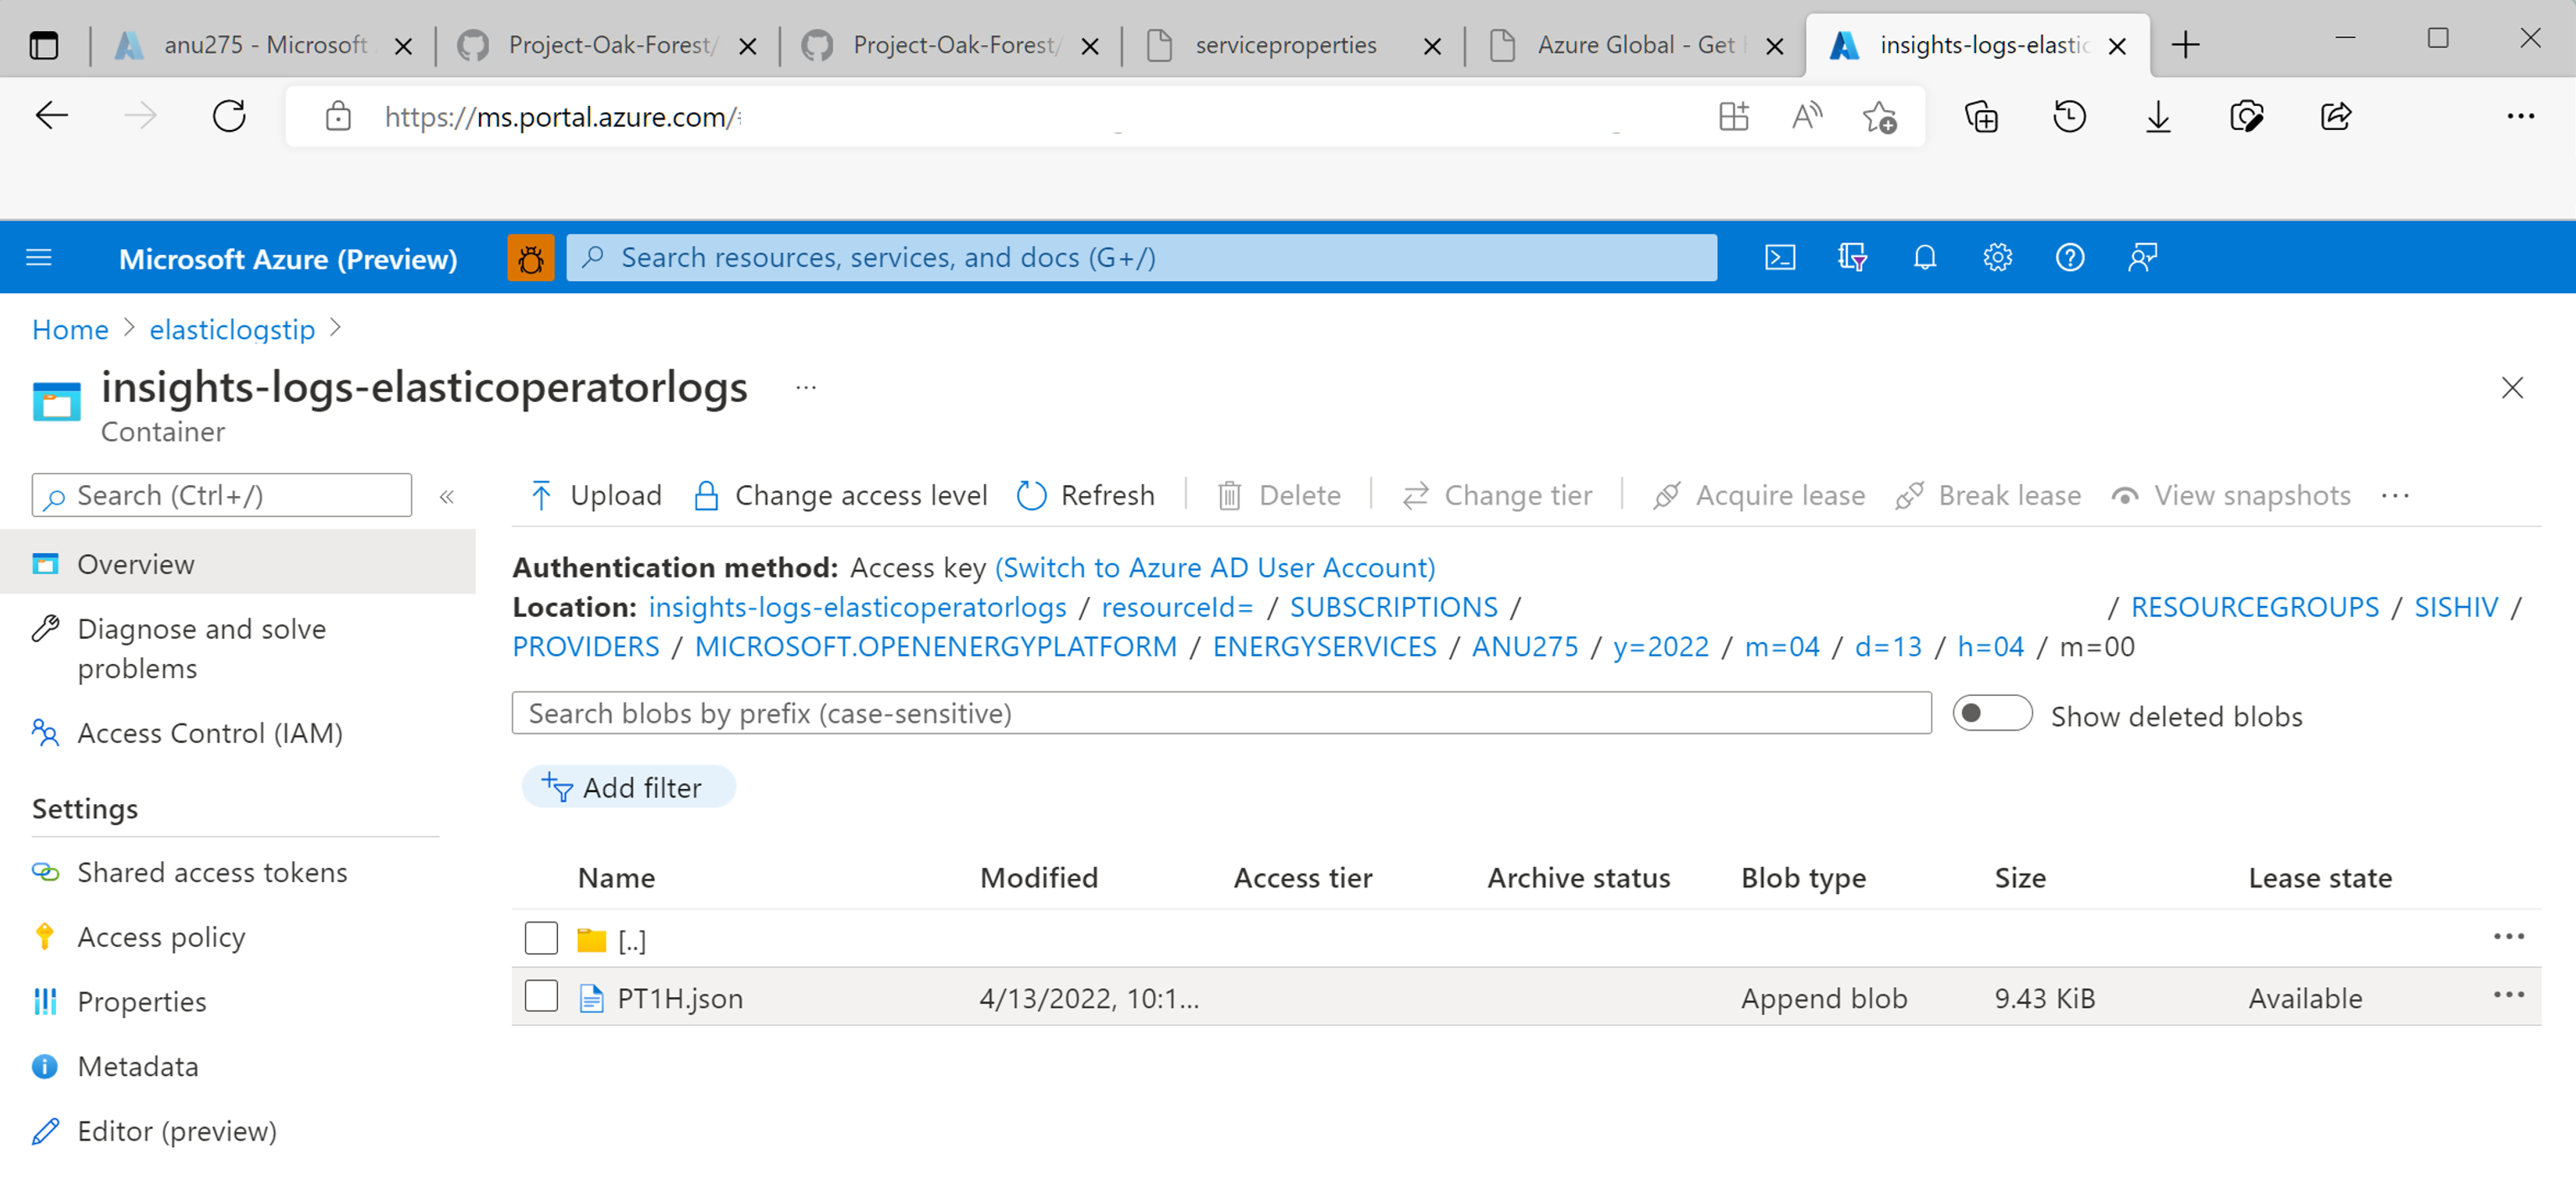Select the parent folder [..] checkbox
The width and height of the screenshot is (2576, 1196).
(x=541, y=937)
